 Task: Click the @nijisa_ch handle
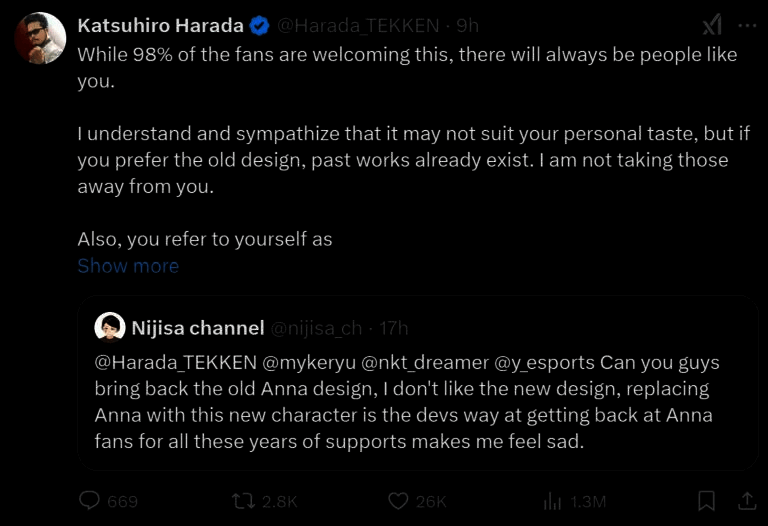(317, 328)
